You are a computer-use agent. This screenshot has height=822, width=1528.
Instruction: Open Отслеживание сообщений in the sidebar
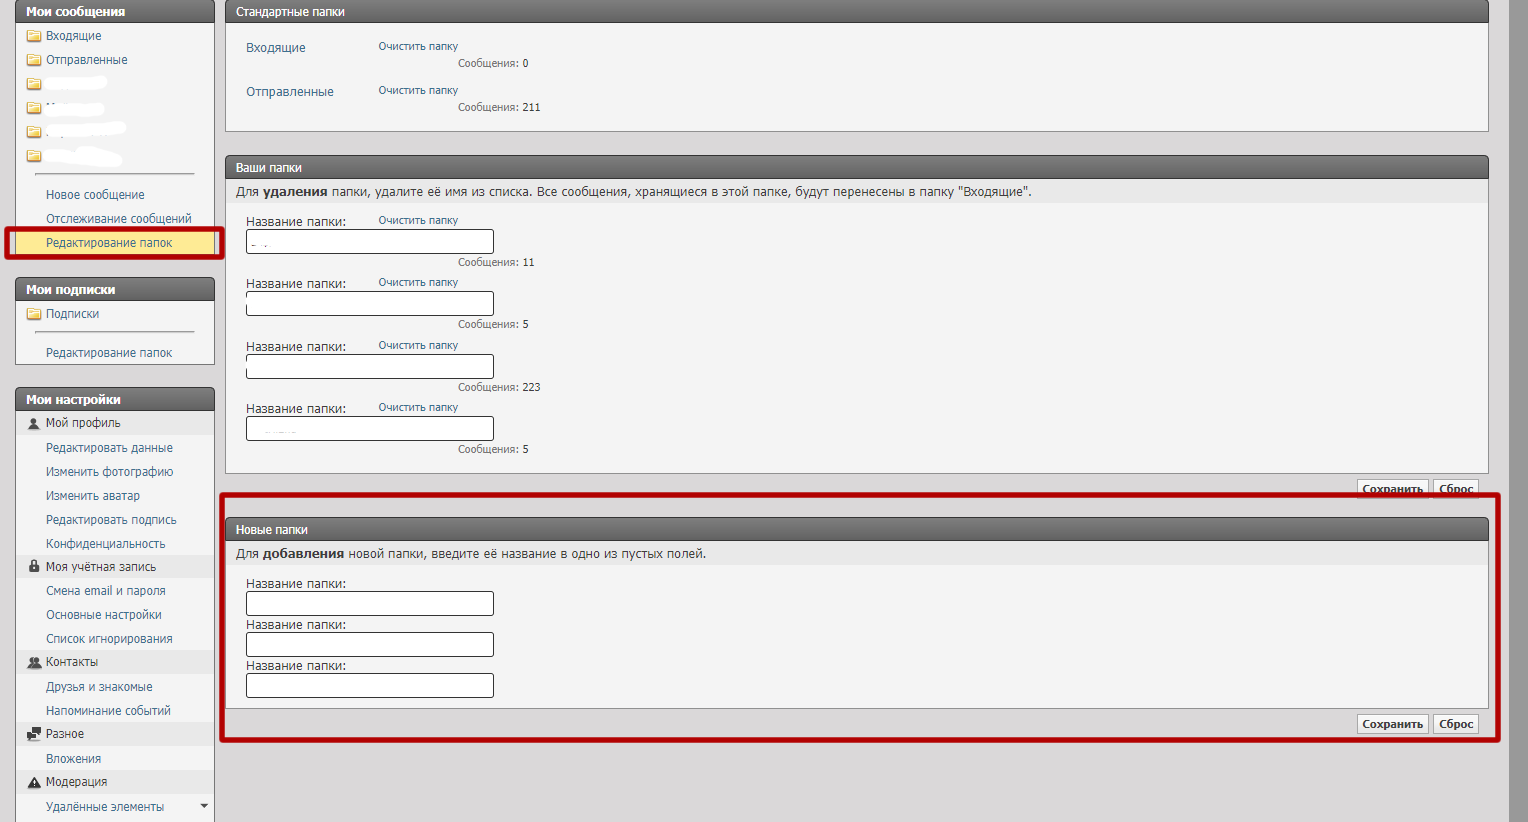pos(118,219)
